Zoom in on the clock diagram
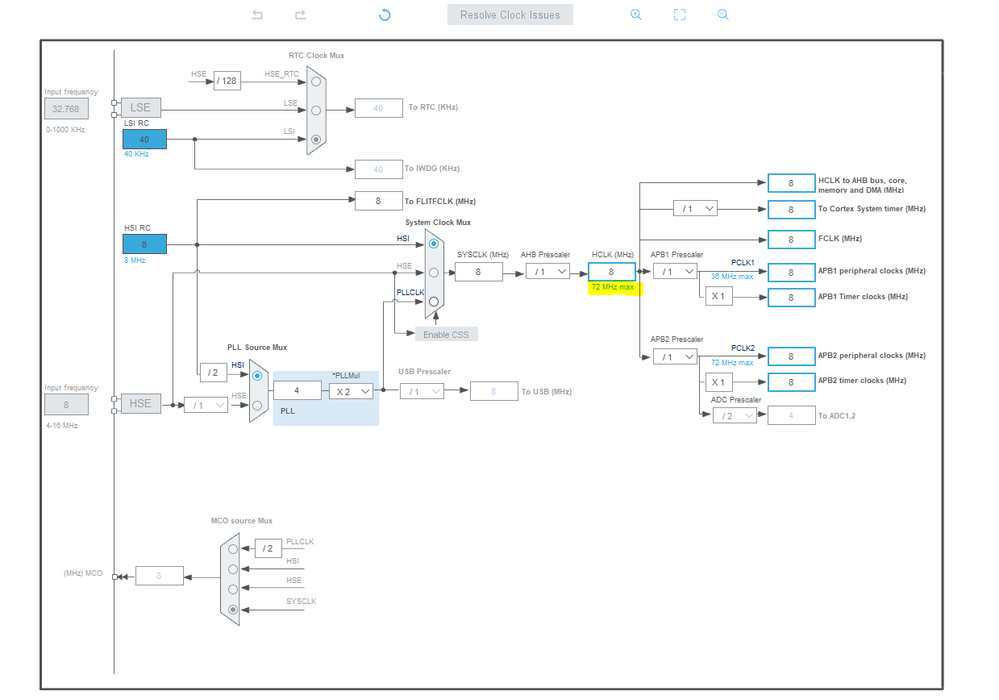 [x=636, y=15]
